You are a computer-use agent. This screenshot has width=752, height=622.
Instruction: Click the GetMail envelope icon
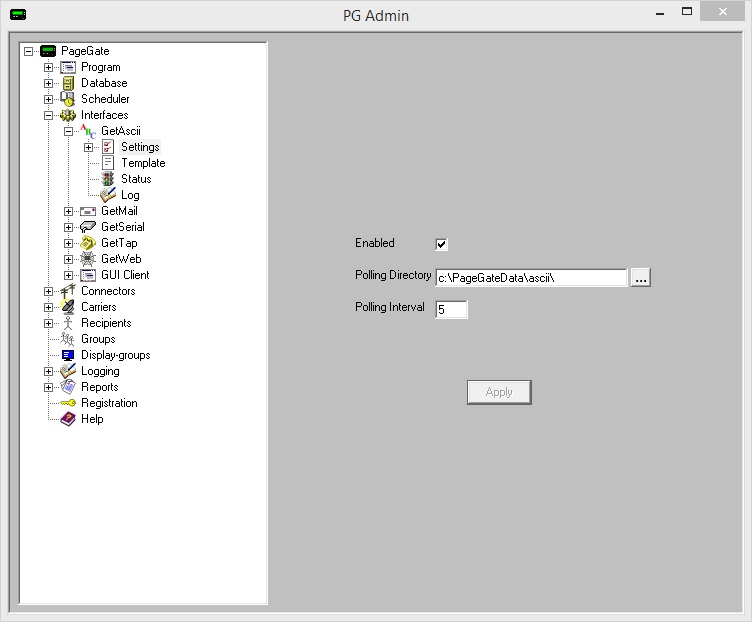(x=88, y=211)
